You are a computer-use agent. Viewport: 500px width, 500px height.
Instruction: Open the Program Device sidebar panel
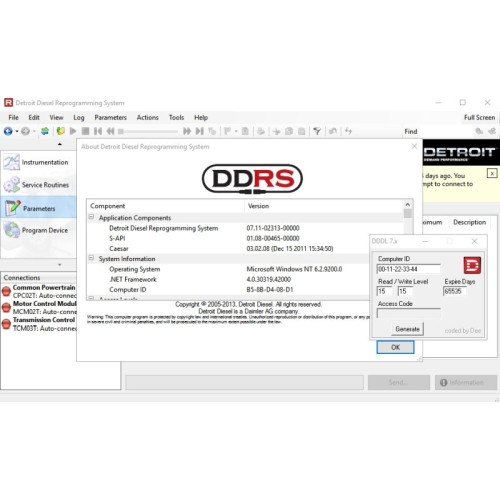click(39, 230)
